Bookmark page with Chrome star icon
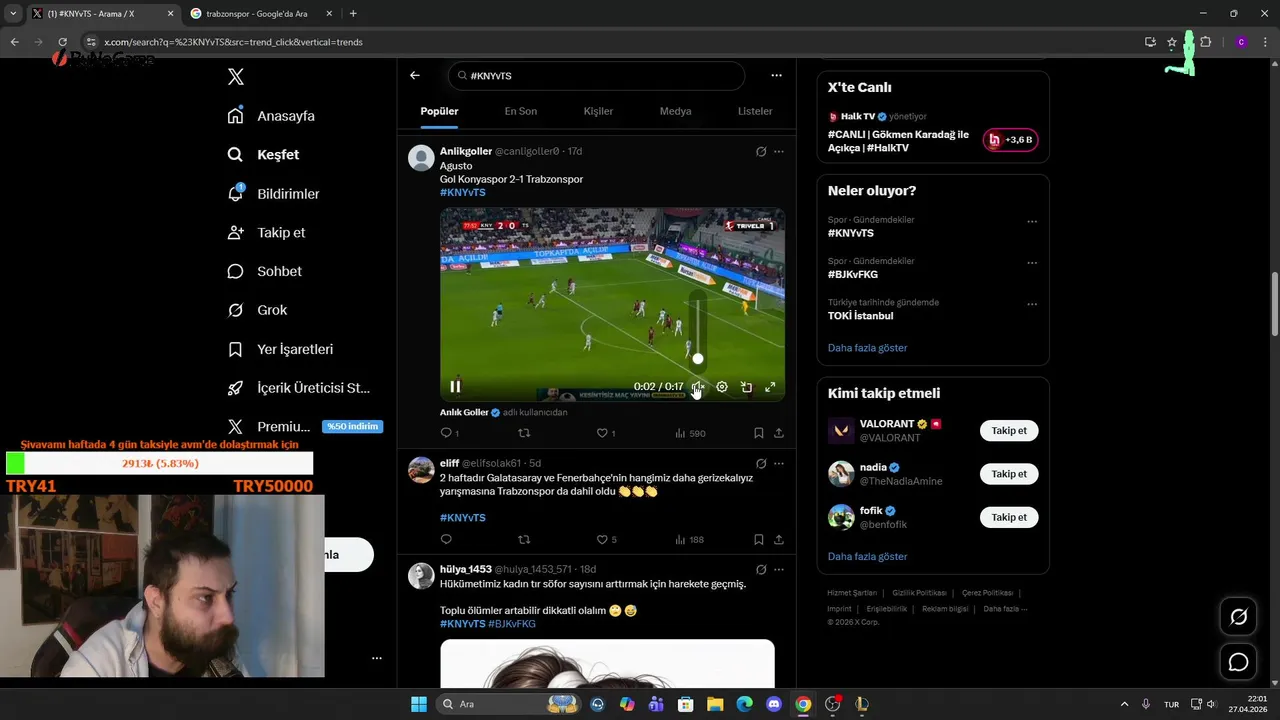 (1172, 42)
